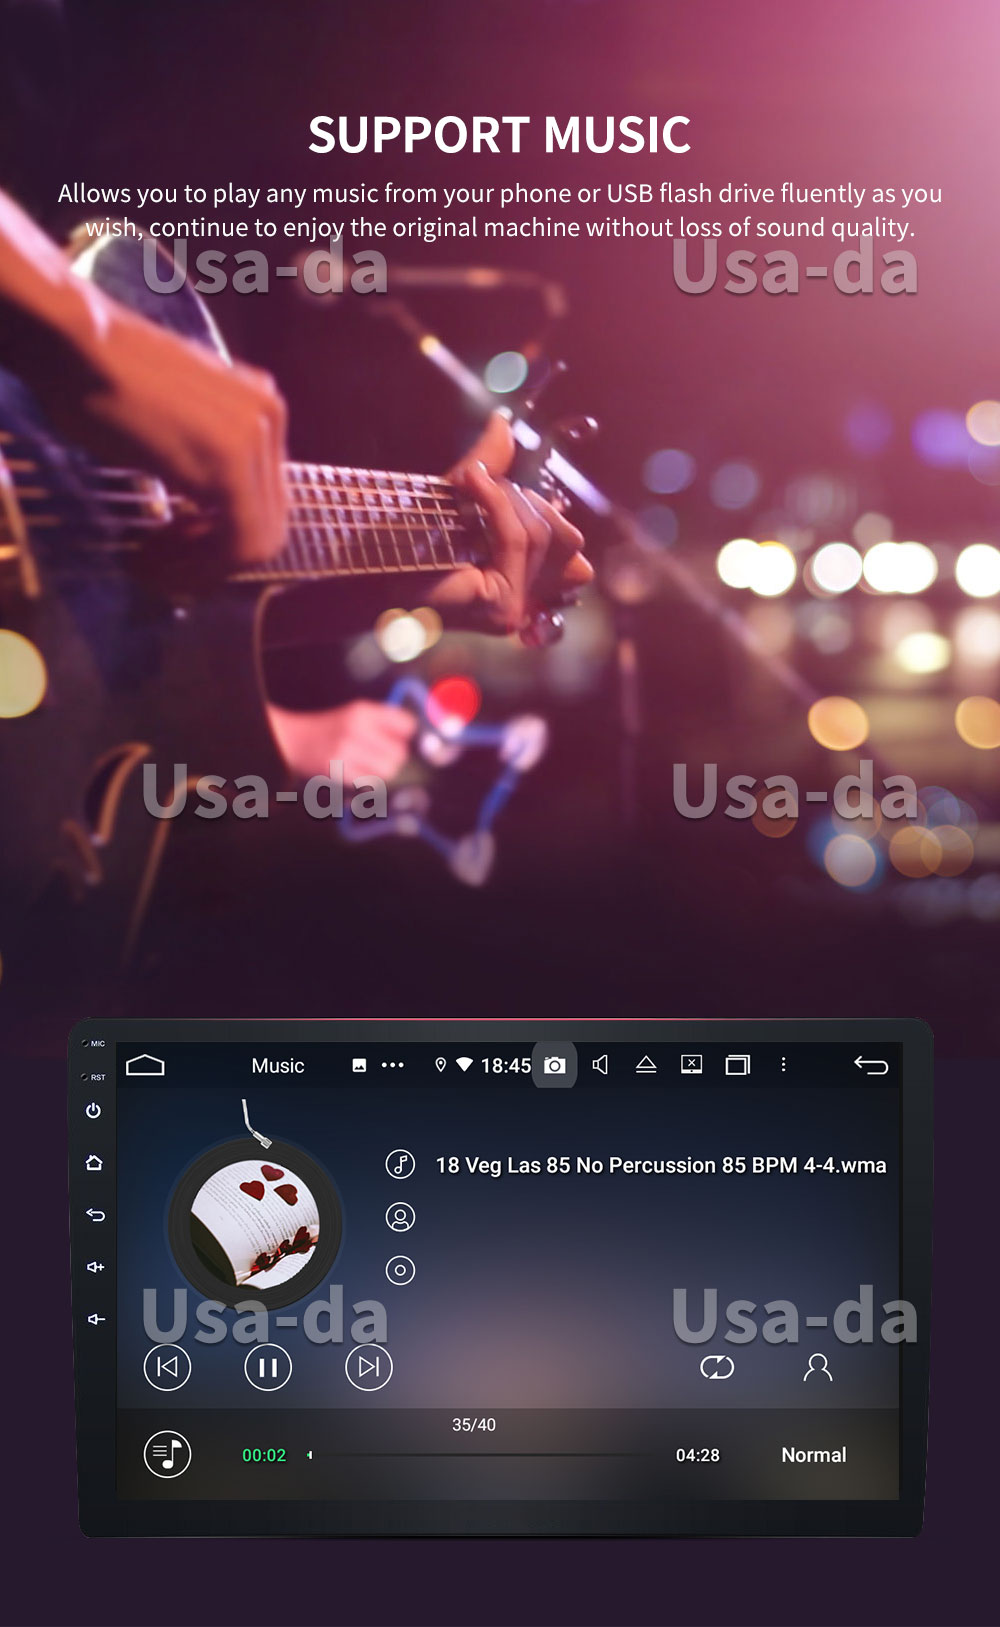Tap the camera screenshot icon
This screenshot has height=1627, width=1000.
coord(555,1065)
